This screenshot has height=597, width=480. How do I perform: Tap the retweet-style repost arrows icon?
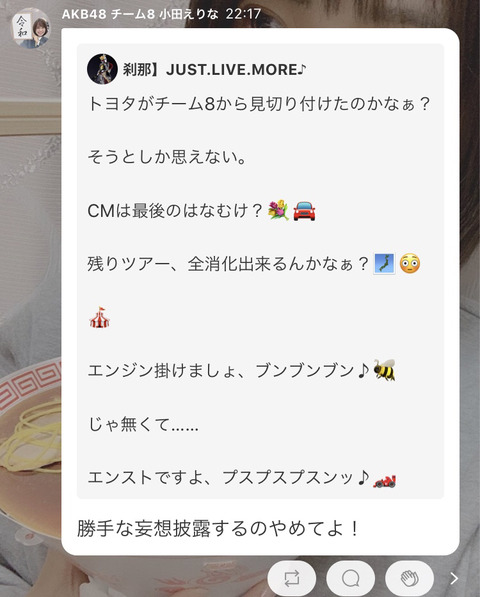pos(292,578)
